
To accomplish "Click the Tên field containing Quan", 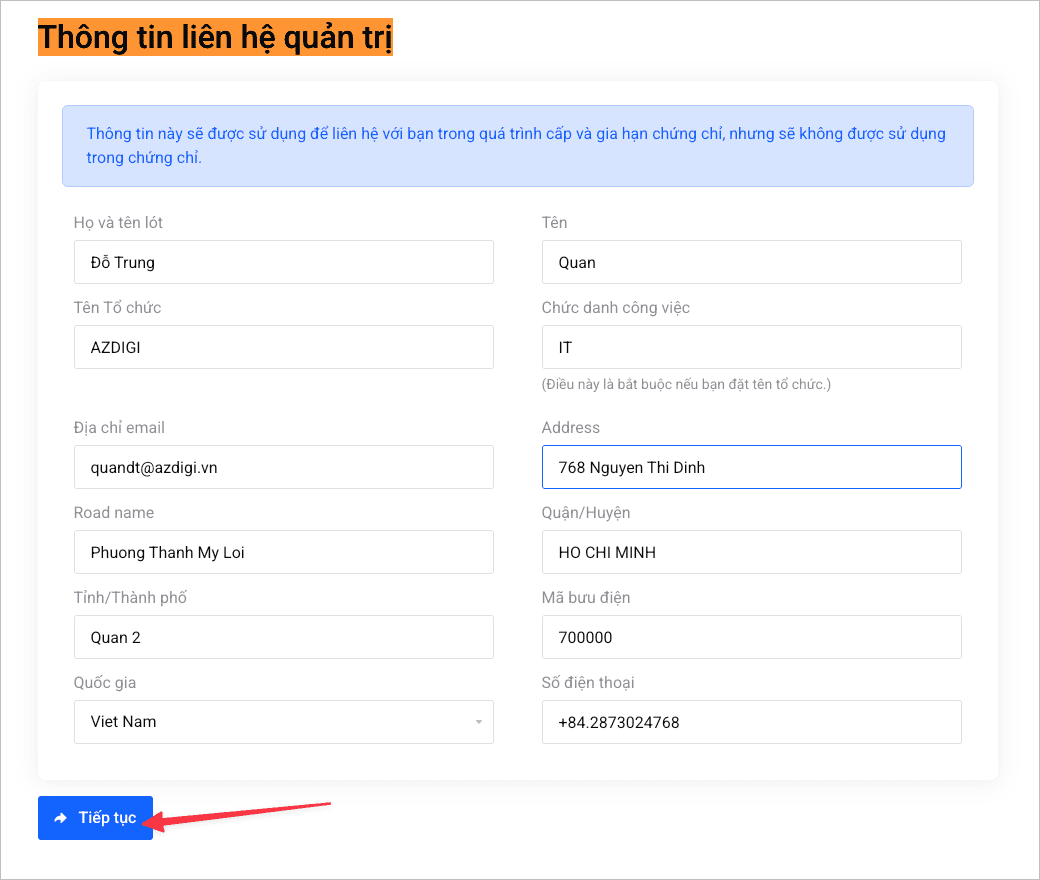I will 751,262.
